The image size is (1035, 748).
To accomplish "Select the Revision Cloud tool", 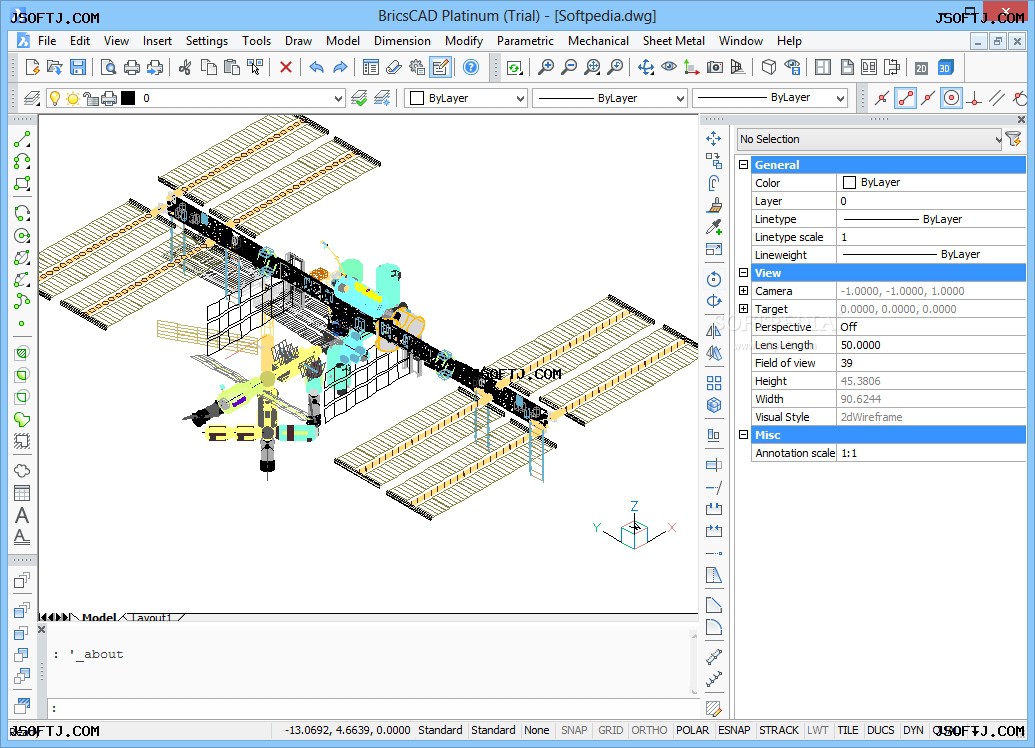I will click(22, 470).
